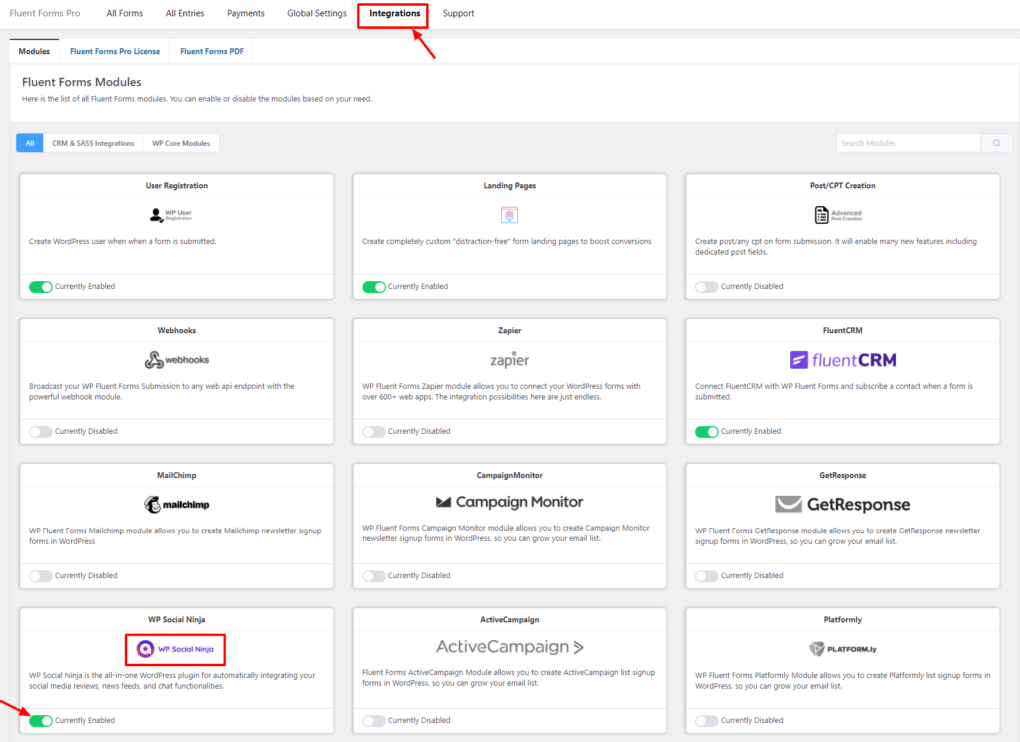Select the All filter button
1020x742 pixels.
tap(30, 143)
